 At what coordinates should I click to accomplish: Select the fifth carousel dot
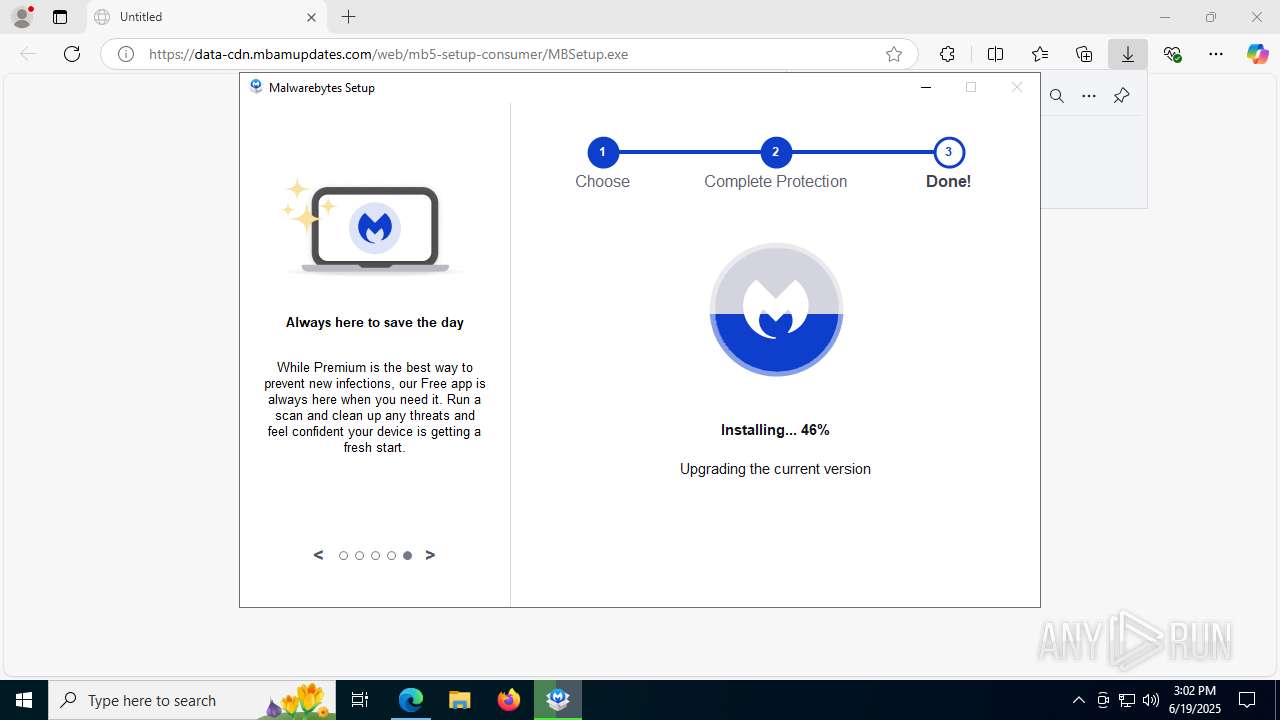click(407, 556)
